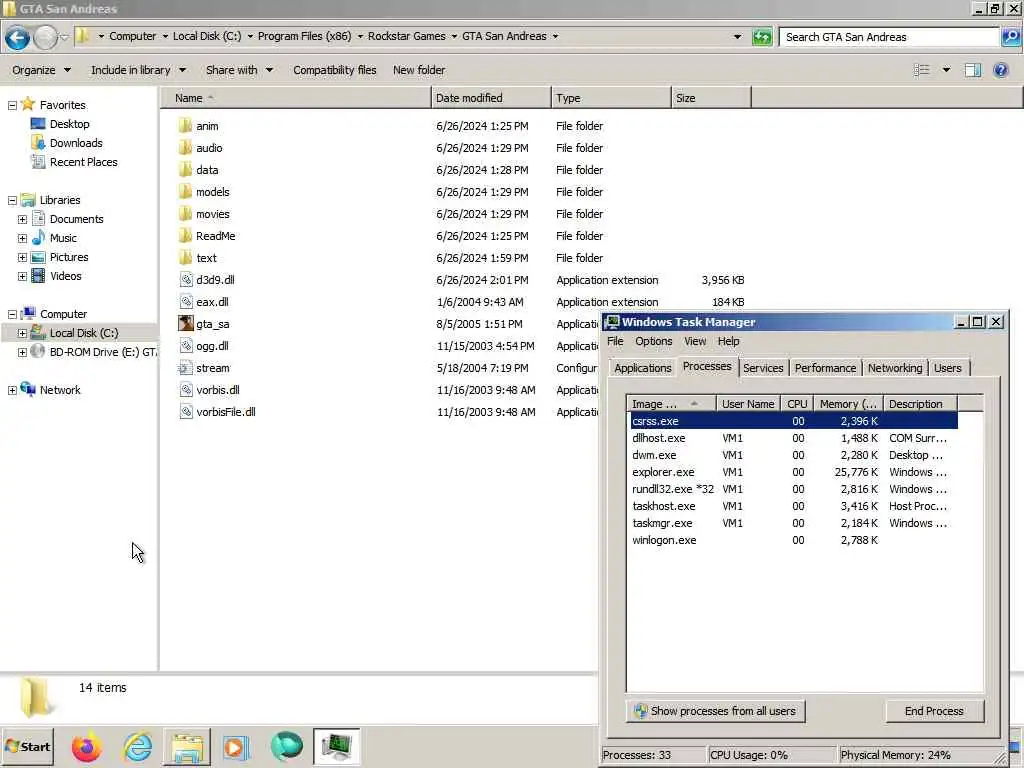Sort files by the Date modified column
This screenshot has height=768, width=1024.
tap(491, 98)
